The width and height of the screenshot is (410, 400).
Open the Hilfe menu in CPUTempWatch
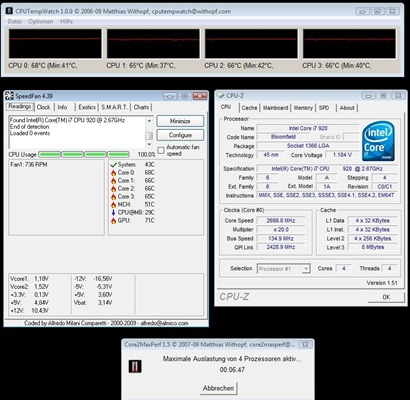[x=66, y=21]
